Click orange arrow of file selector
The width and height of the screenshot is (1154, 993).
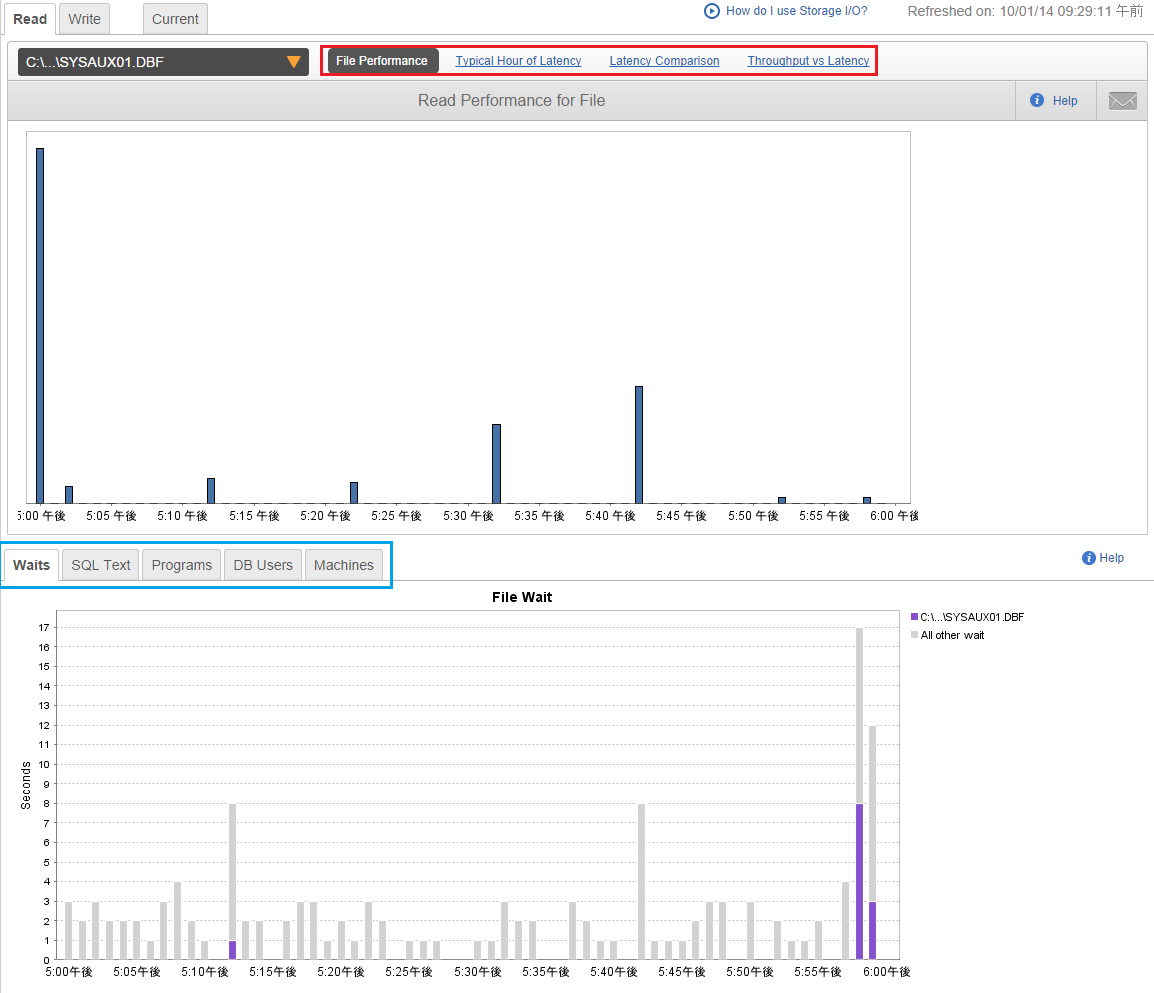[294, 62]
